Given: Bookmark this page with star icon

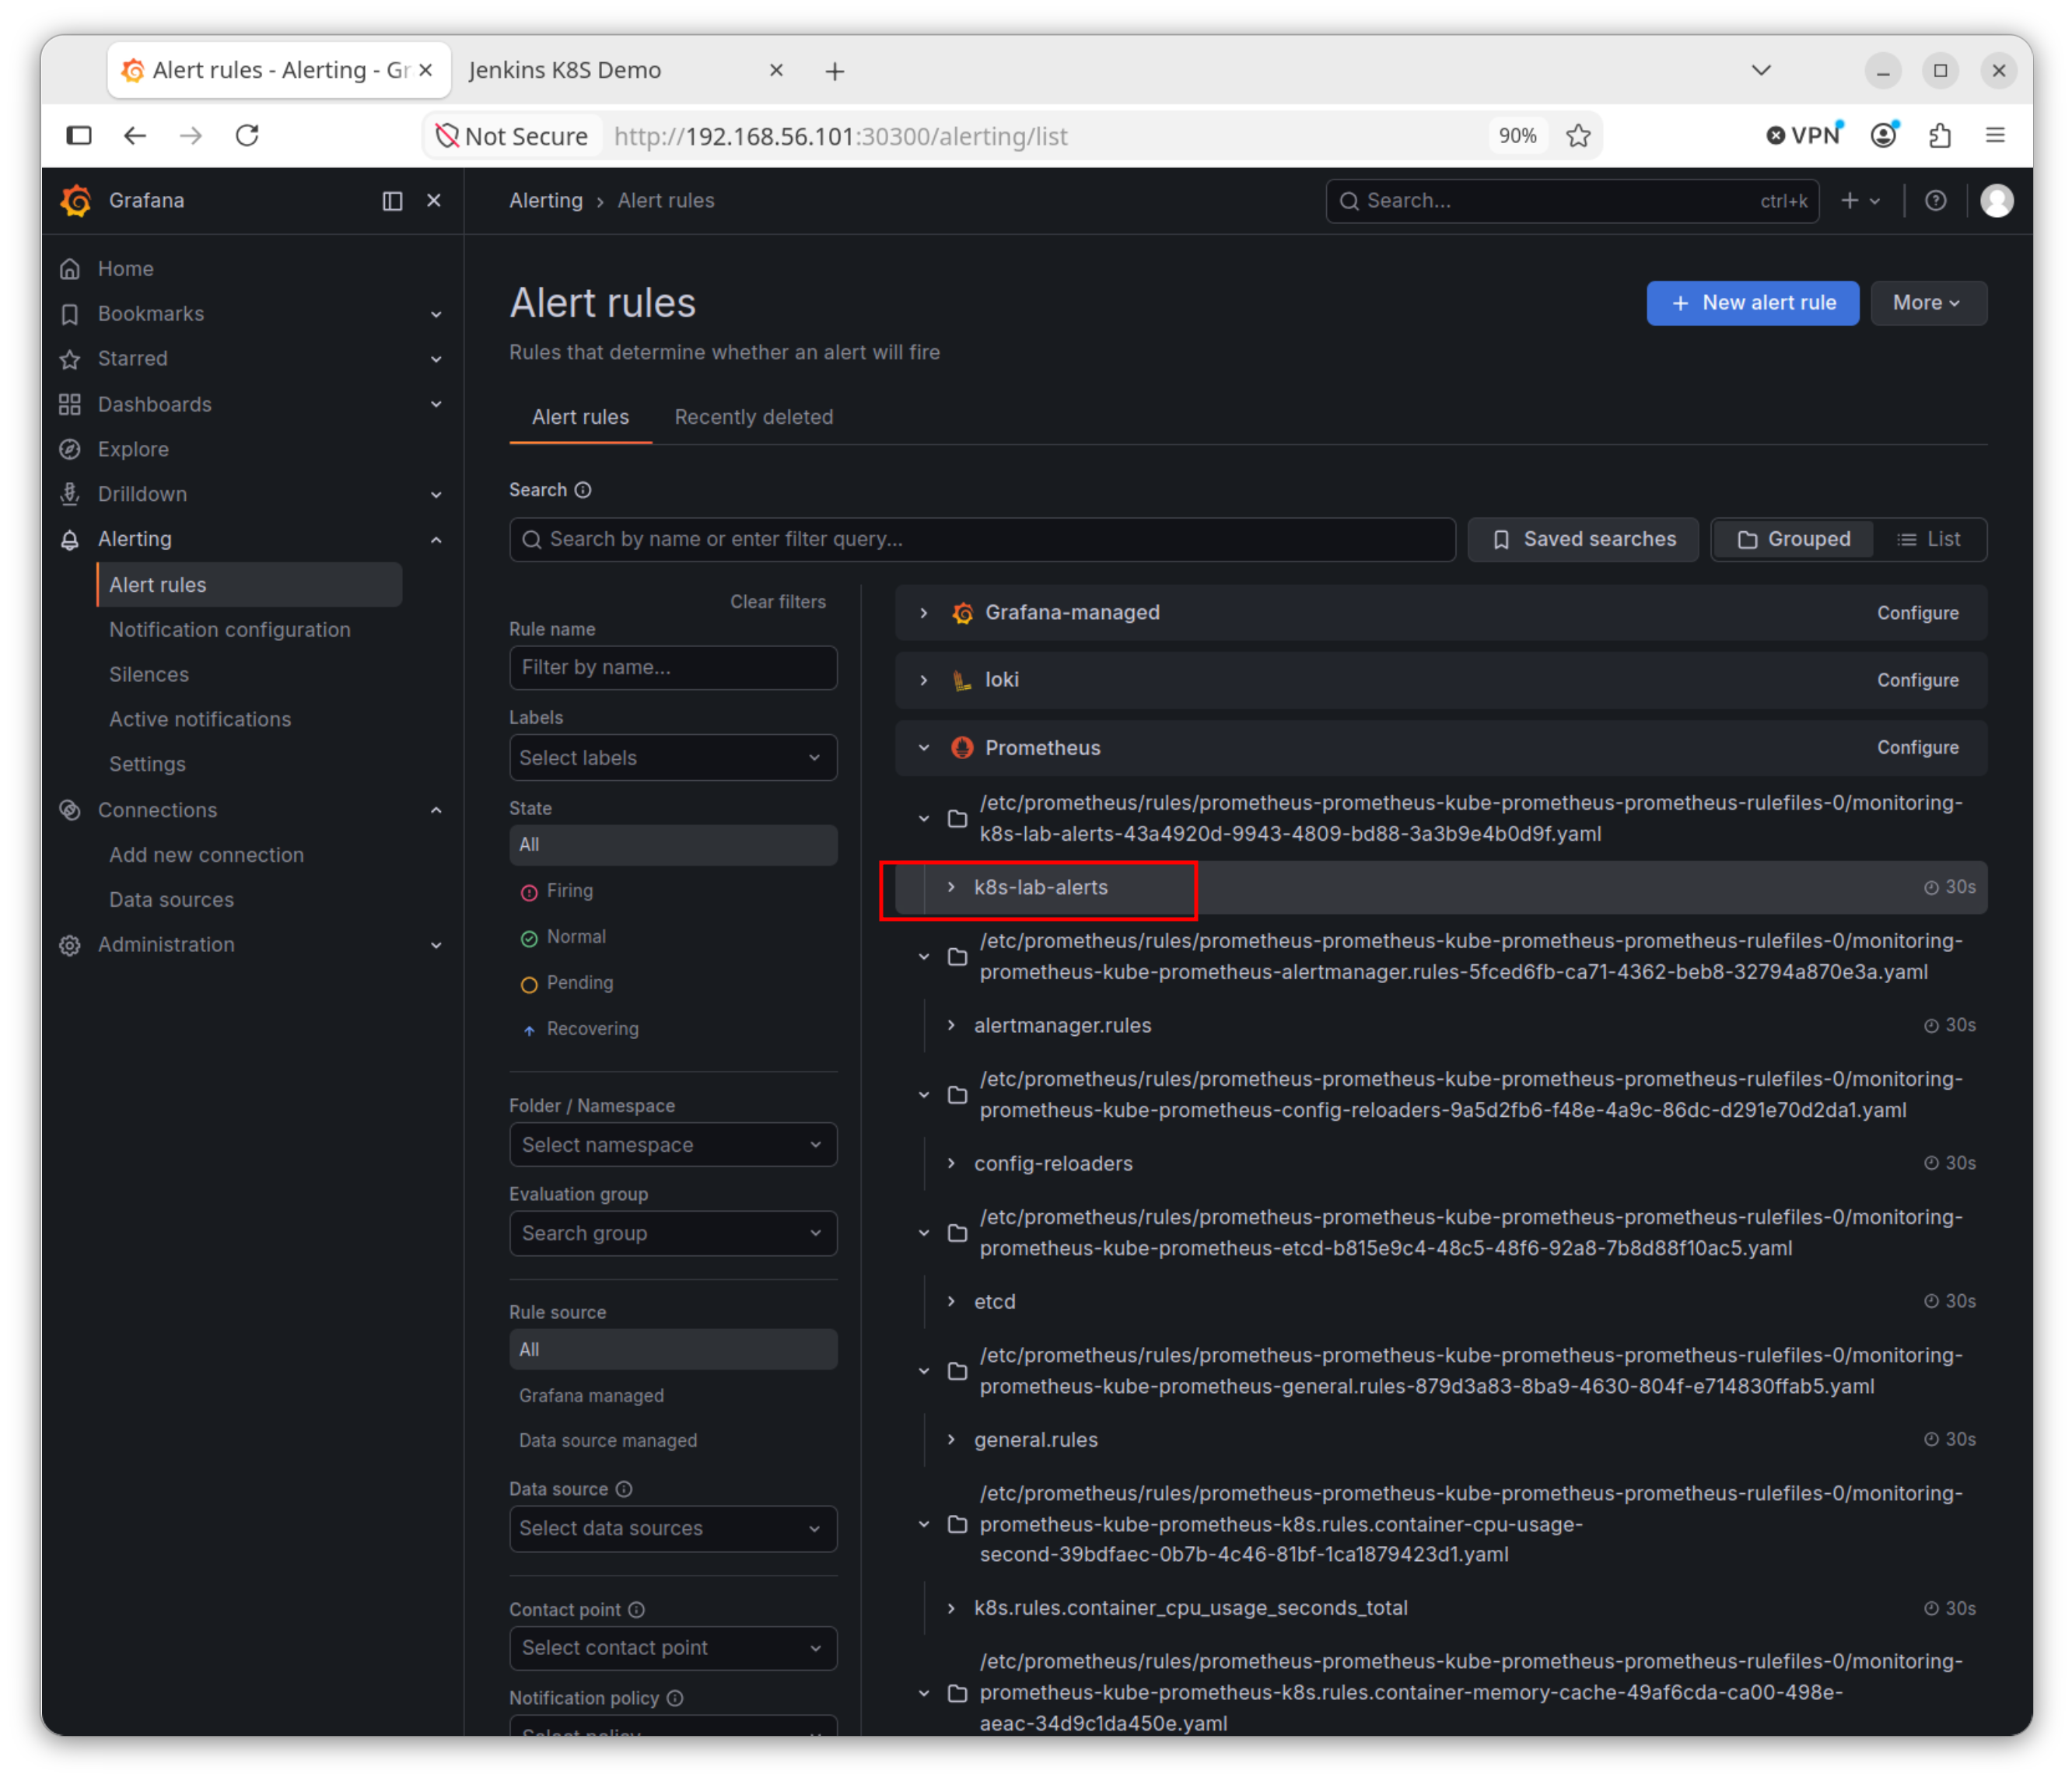Looking at the screenshot, I should (1578, 136).
